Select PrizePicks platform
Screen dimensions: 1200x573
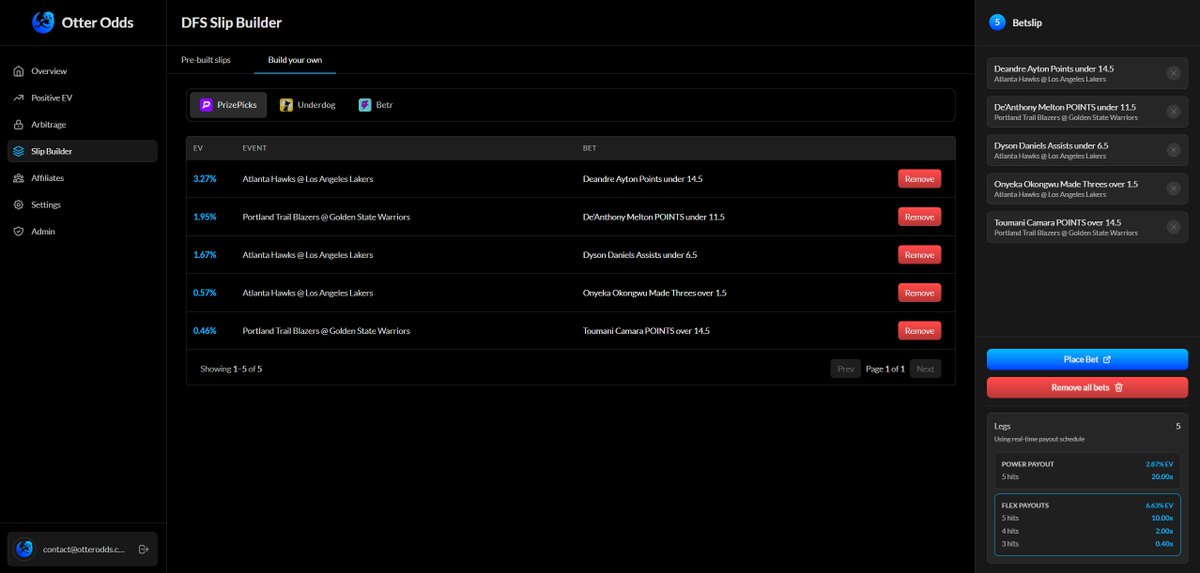point(228,105)
